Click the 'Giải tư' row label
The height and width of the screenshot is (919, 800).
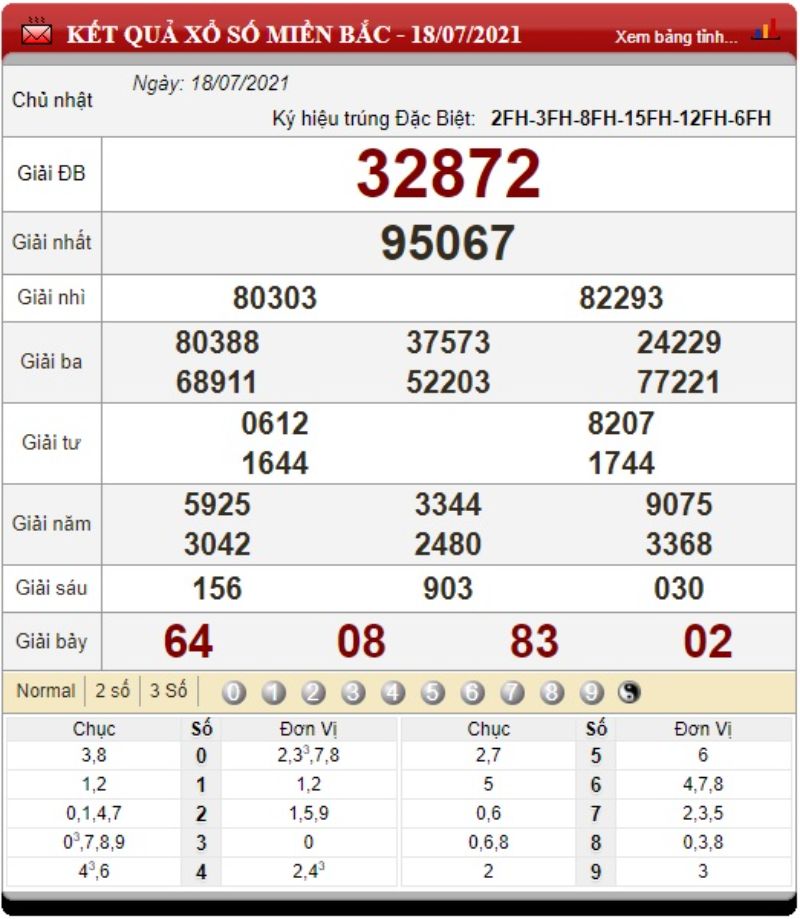(52, 442)
